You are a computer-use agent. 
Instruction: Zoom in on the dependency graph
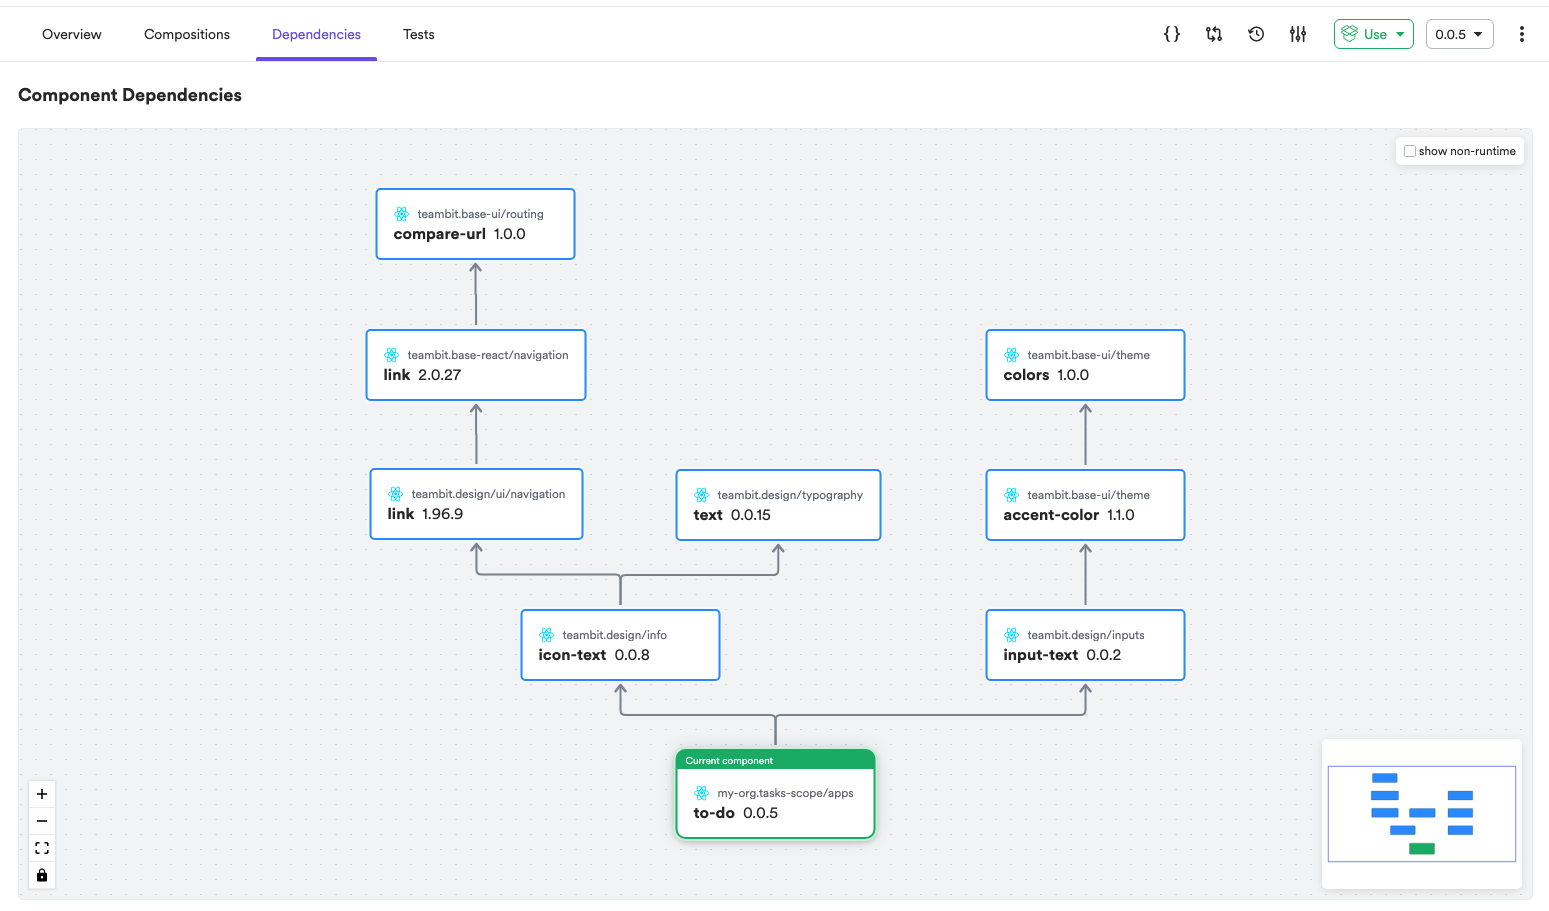[42, 794]
